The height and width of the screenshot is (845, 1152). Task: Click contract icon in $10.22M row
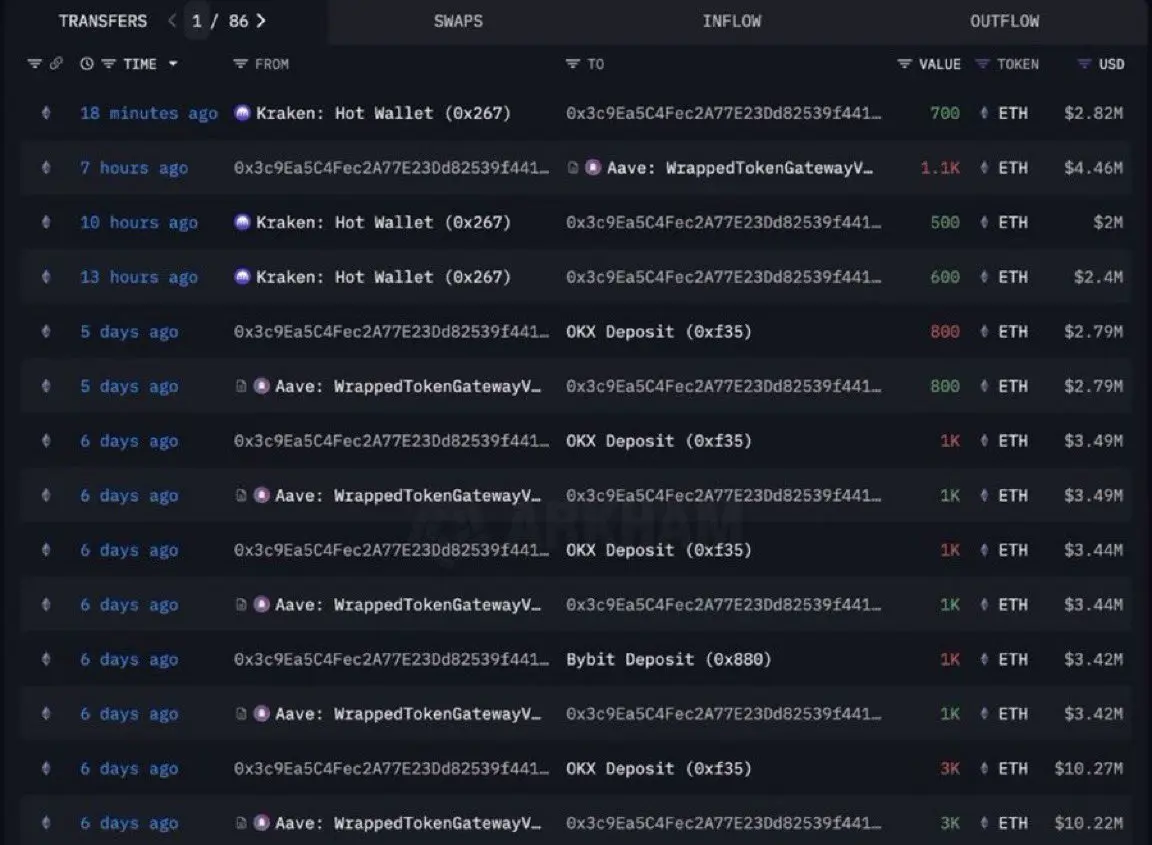point(241,823)
